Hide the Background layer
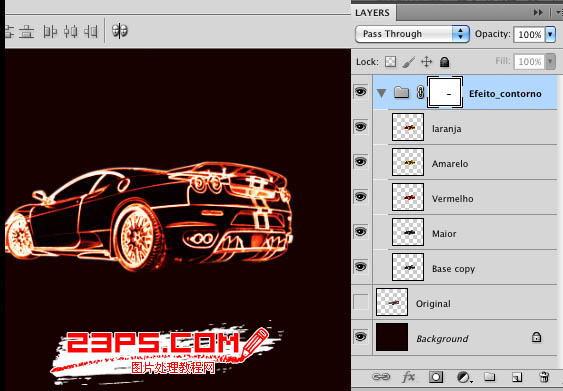This screenshot has height=391, width=563. (361, 337)
